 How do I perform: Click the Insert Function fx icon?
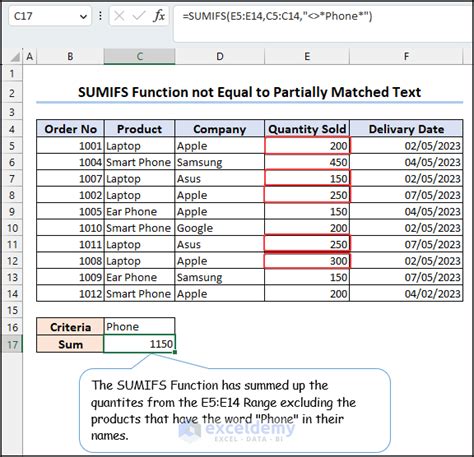(159, 16)
